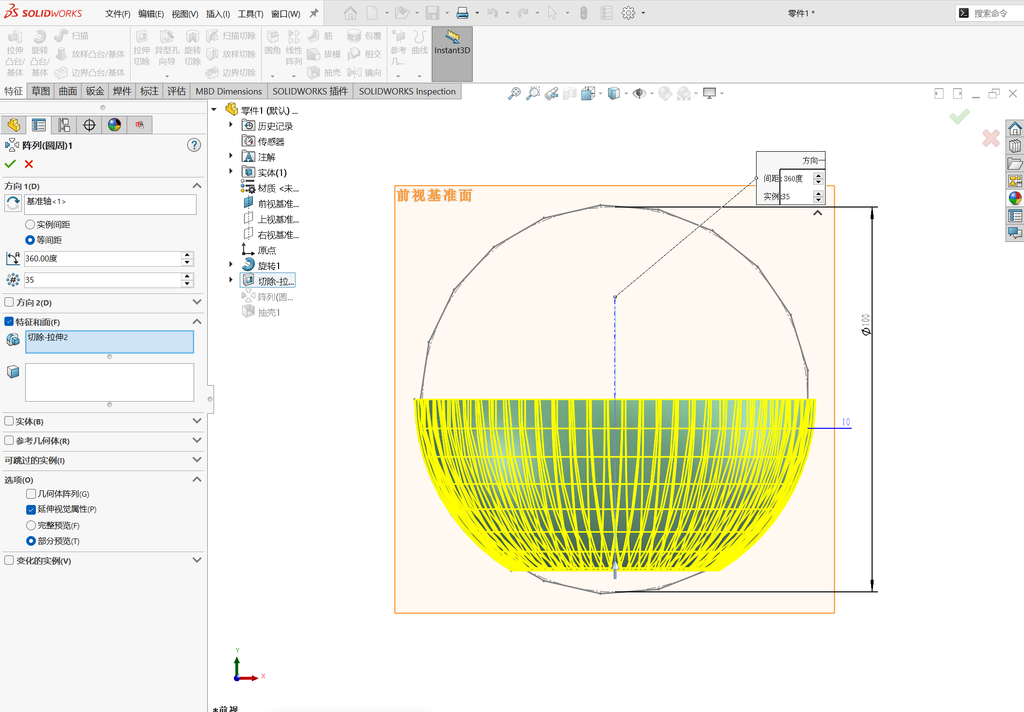The image size is (1024, 712).
Task: Open help for circular pattern feature
Action: point(194,145)
